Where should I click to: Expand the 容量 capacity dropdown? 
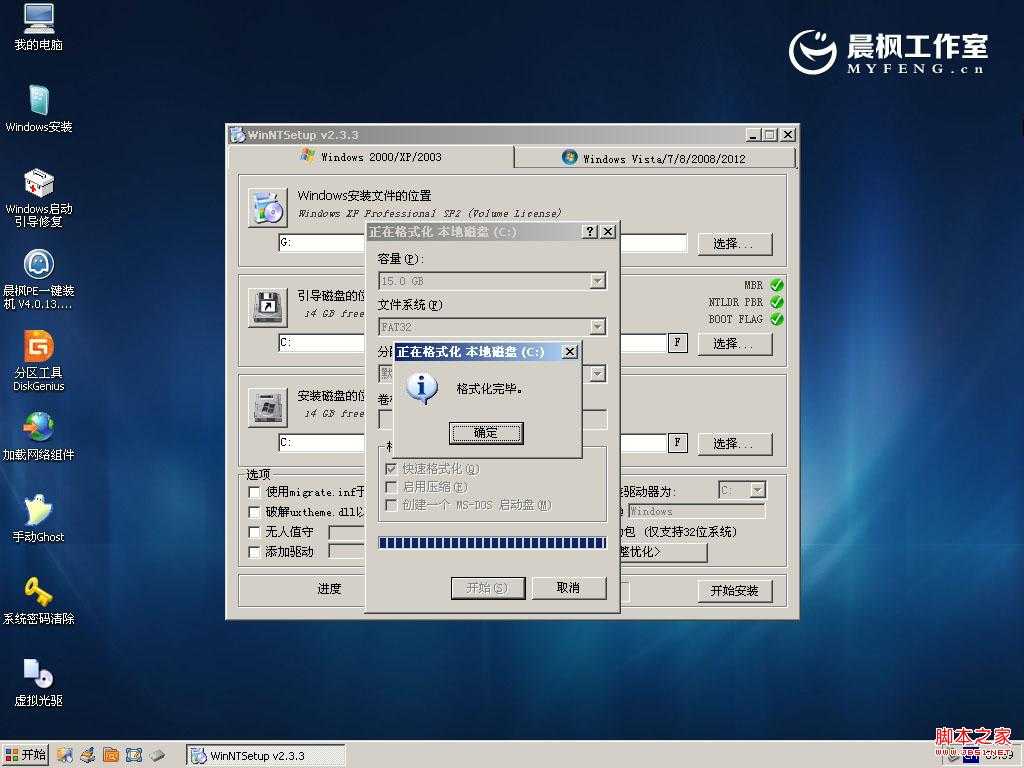(599, 281)
